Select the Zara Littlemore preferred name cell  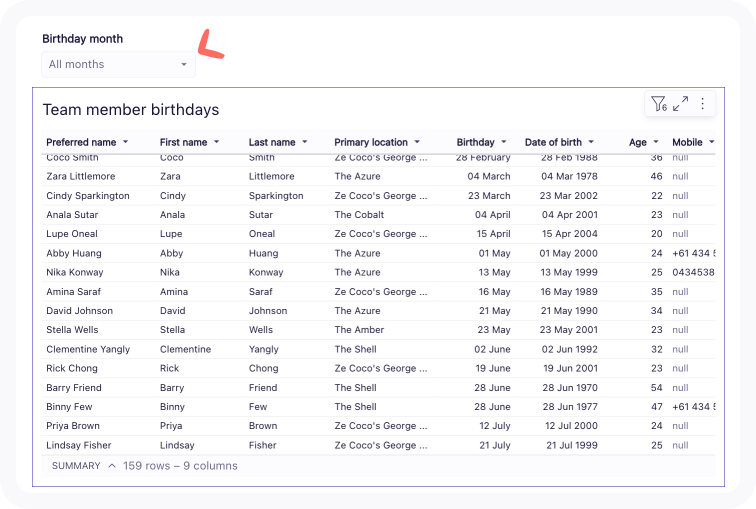tap(81, 176)
